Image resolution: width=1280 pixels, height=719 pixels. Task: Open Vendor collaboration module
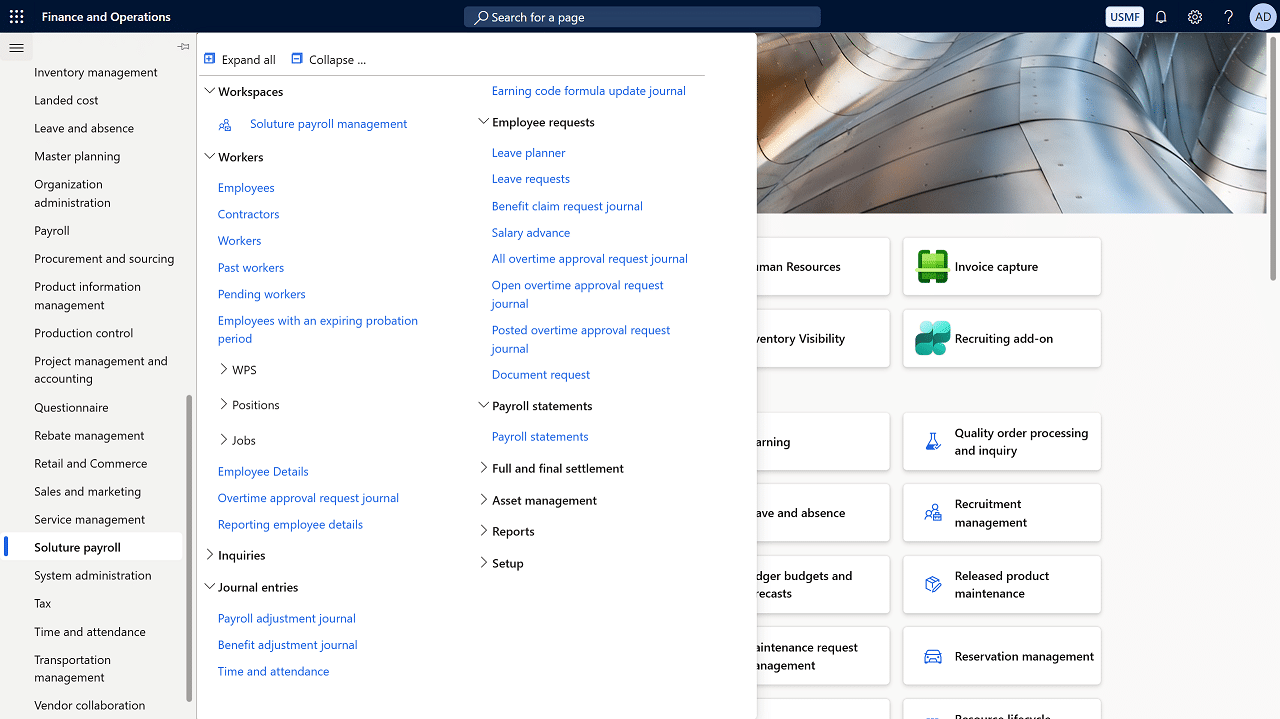[x=89, y=705]
